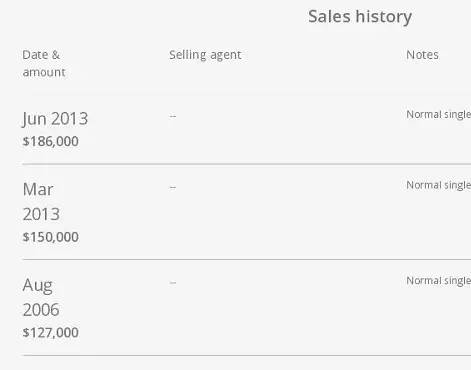The image size is (471, 370).
Task: Click the Mar 2013 Normal single note
Action: click(x=438, y=185)
